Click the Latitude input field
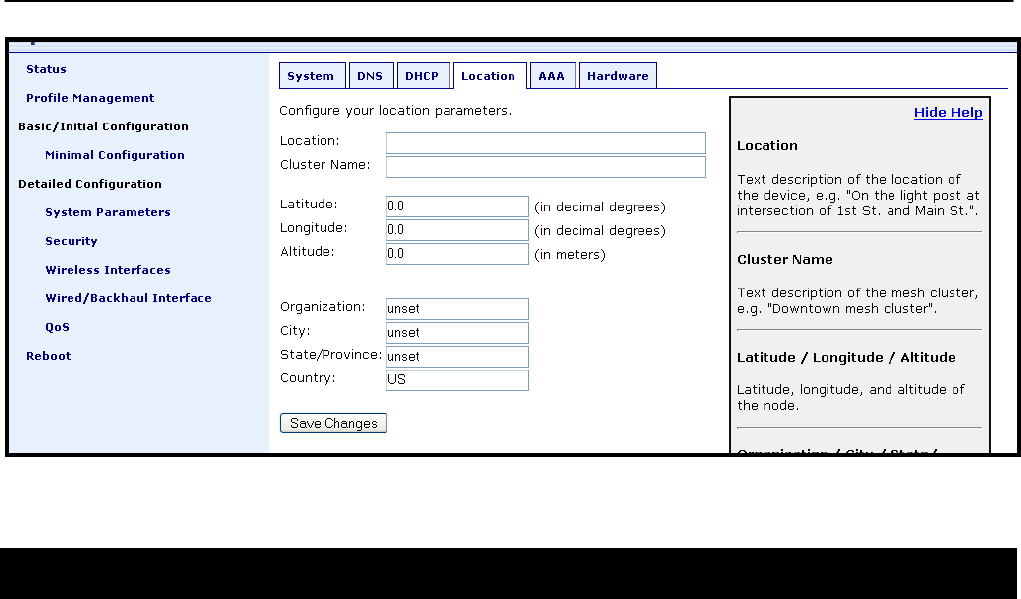This screenshot has height=599, width=1021. [x=457, y=206]
